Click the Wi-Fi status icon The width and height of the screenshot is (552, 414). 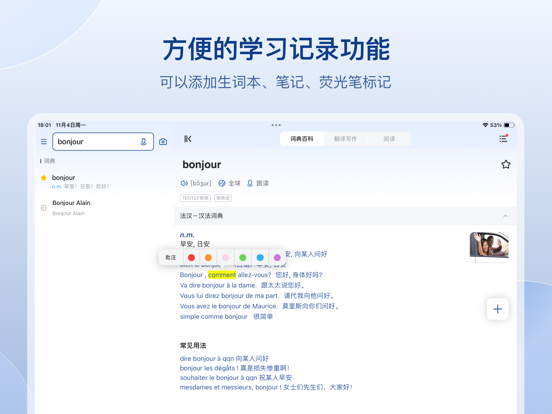[485, 125]
